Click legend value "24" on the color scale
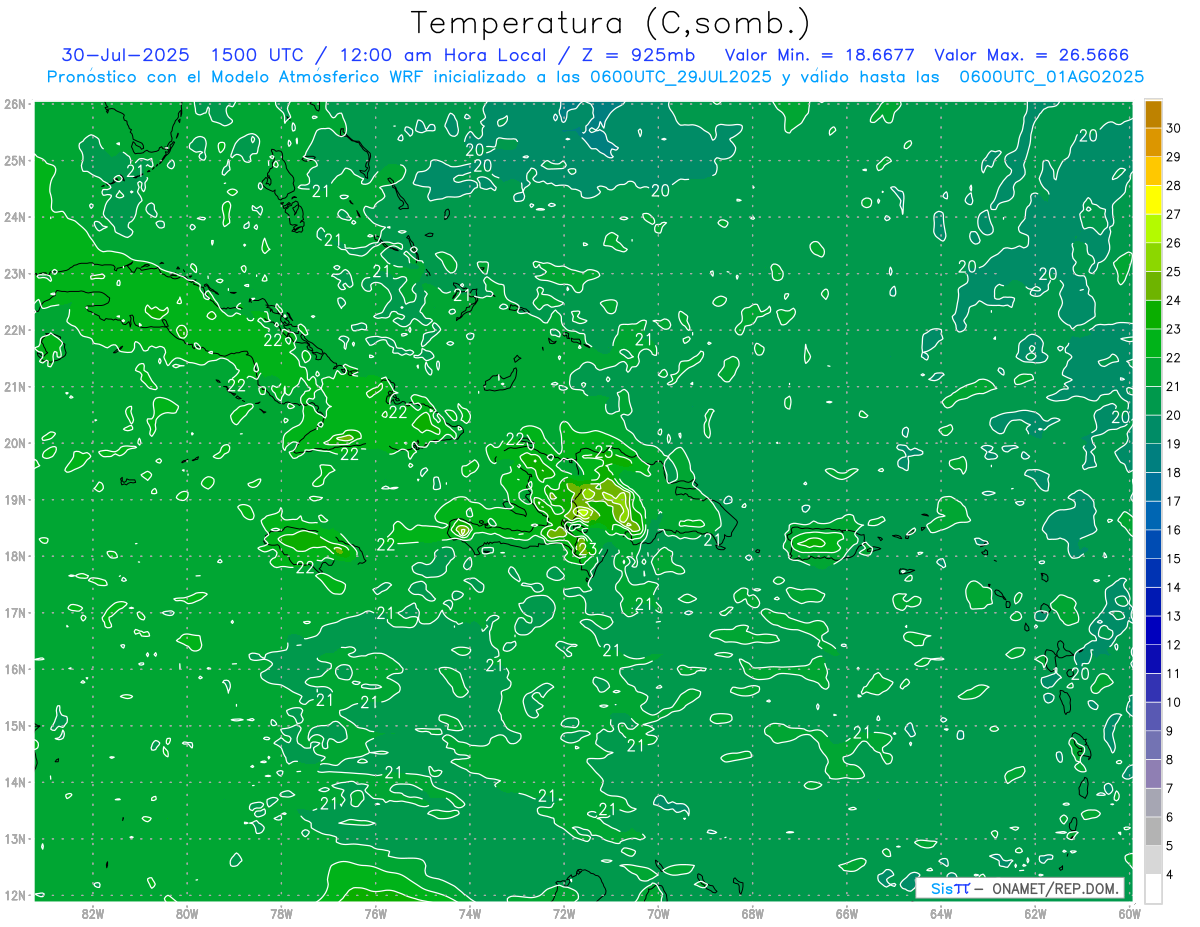 [1174, 300]
